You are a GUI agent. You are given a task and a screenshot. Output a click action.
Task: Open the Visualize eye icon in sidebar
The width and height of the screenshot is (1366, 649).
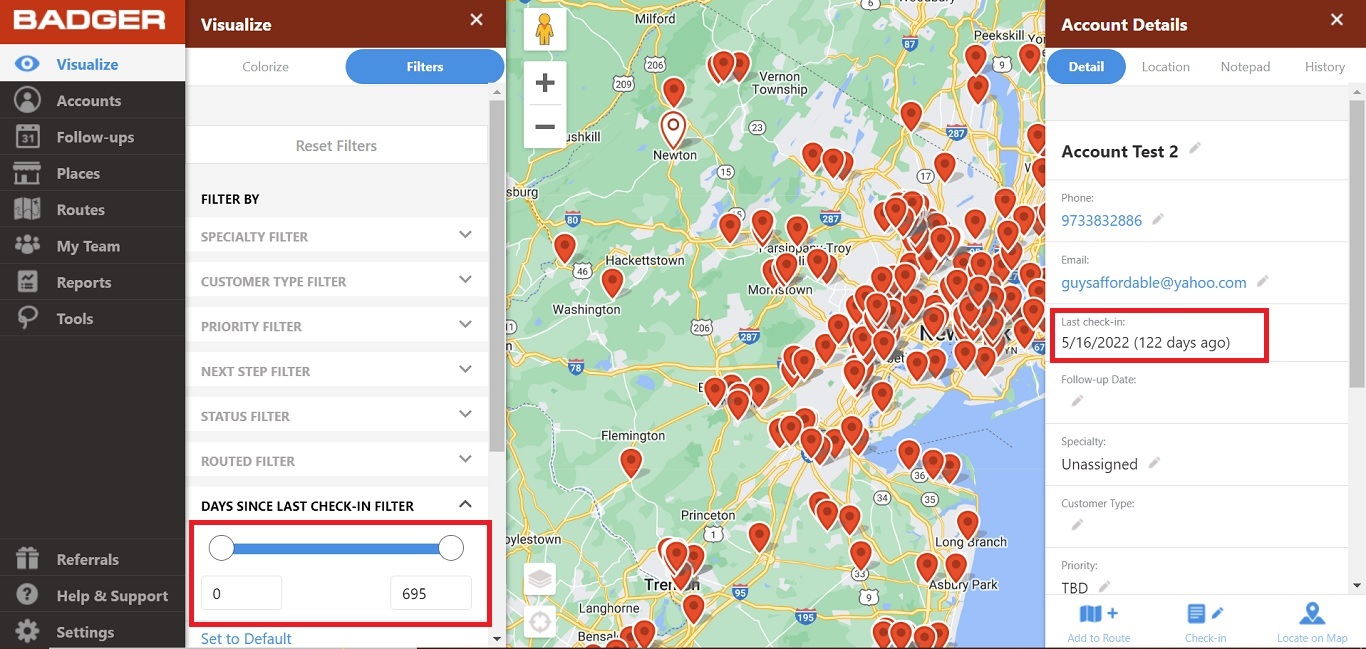coord(27,64)
